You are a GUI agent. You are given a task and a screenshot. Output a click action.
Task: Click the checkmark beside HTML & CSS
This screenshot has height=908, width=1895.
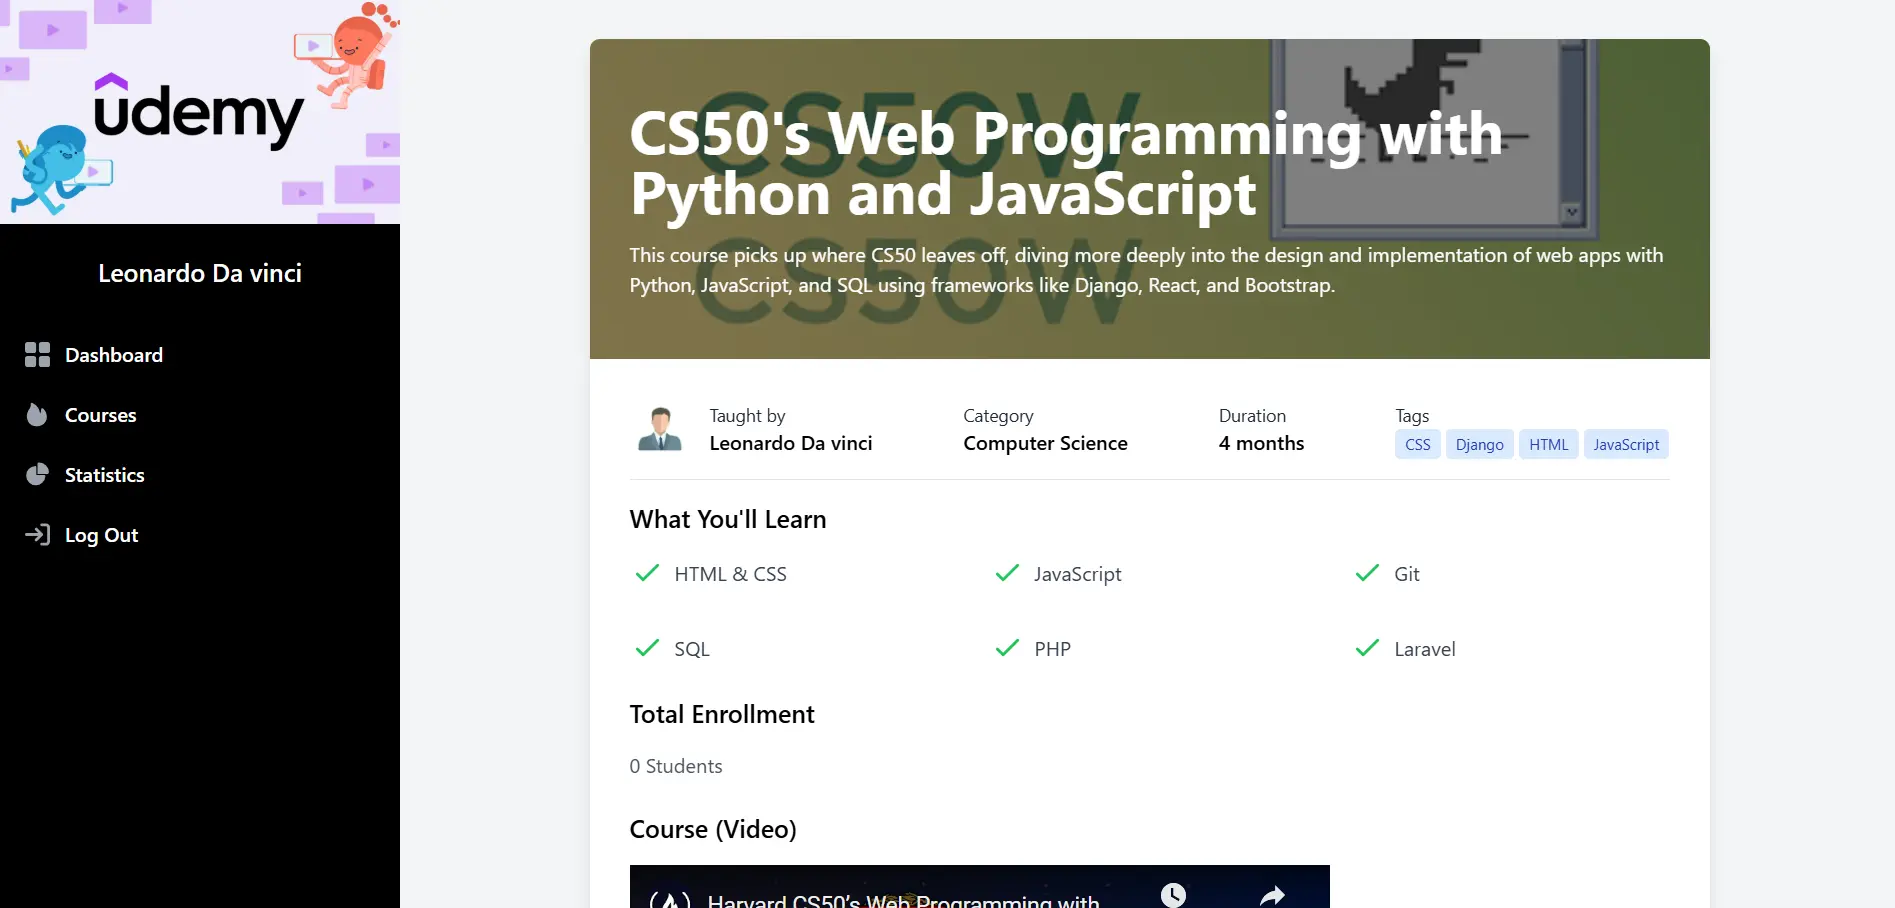647,573
